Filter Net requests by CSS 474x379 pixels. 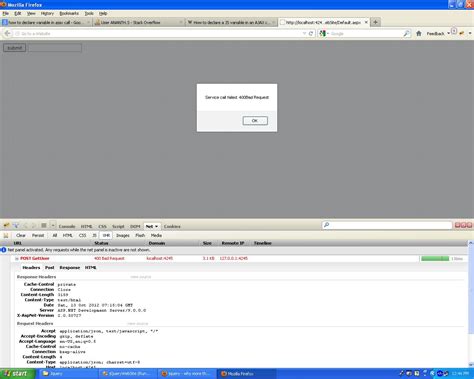coord(82,235)
